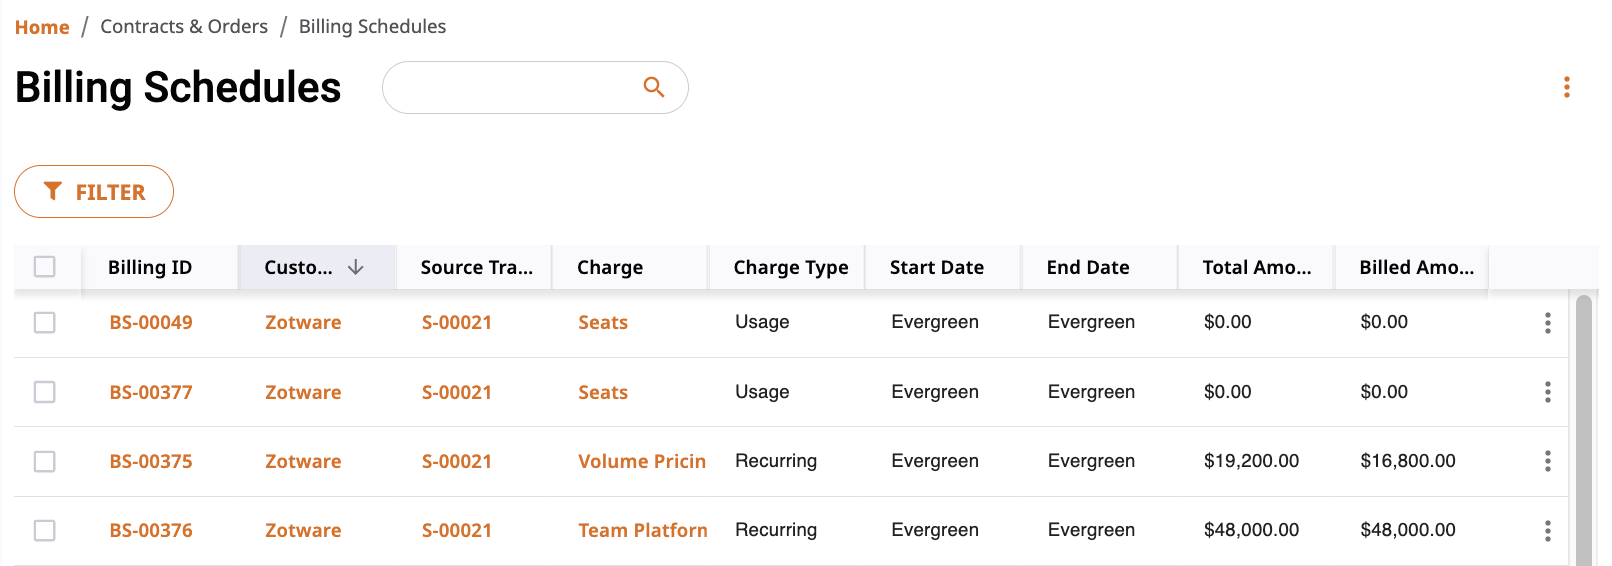Sort by Source Transaction column header
Viewport: 1612px width, 566px height.
click(x=476, y=267)
